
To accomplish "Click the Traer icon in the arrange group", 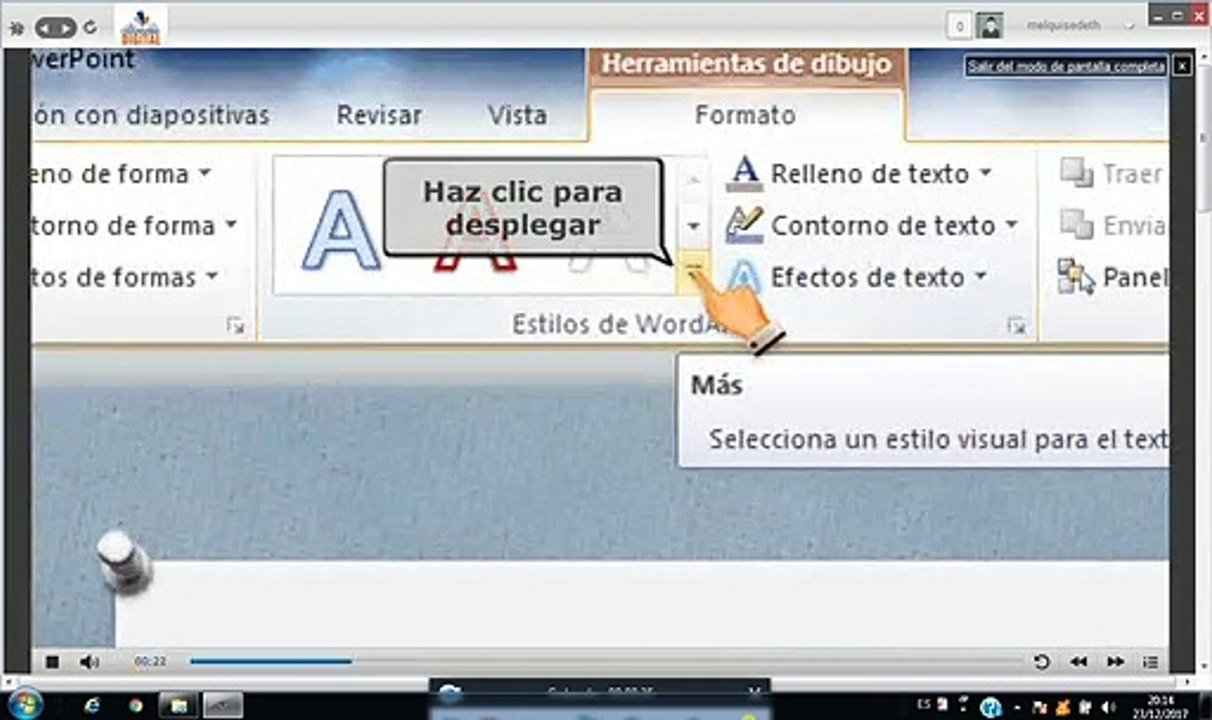I will coord(1077,173).
